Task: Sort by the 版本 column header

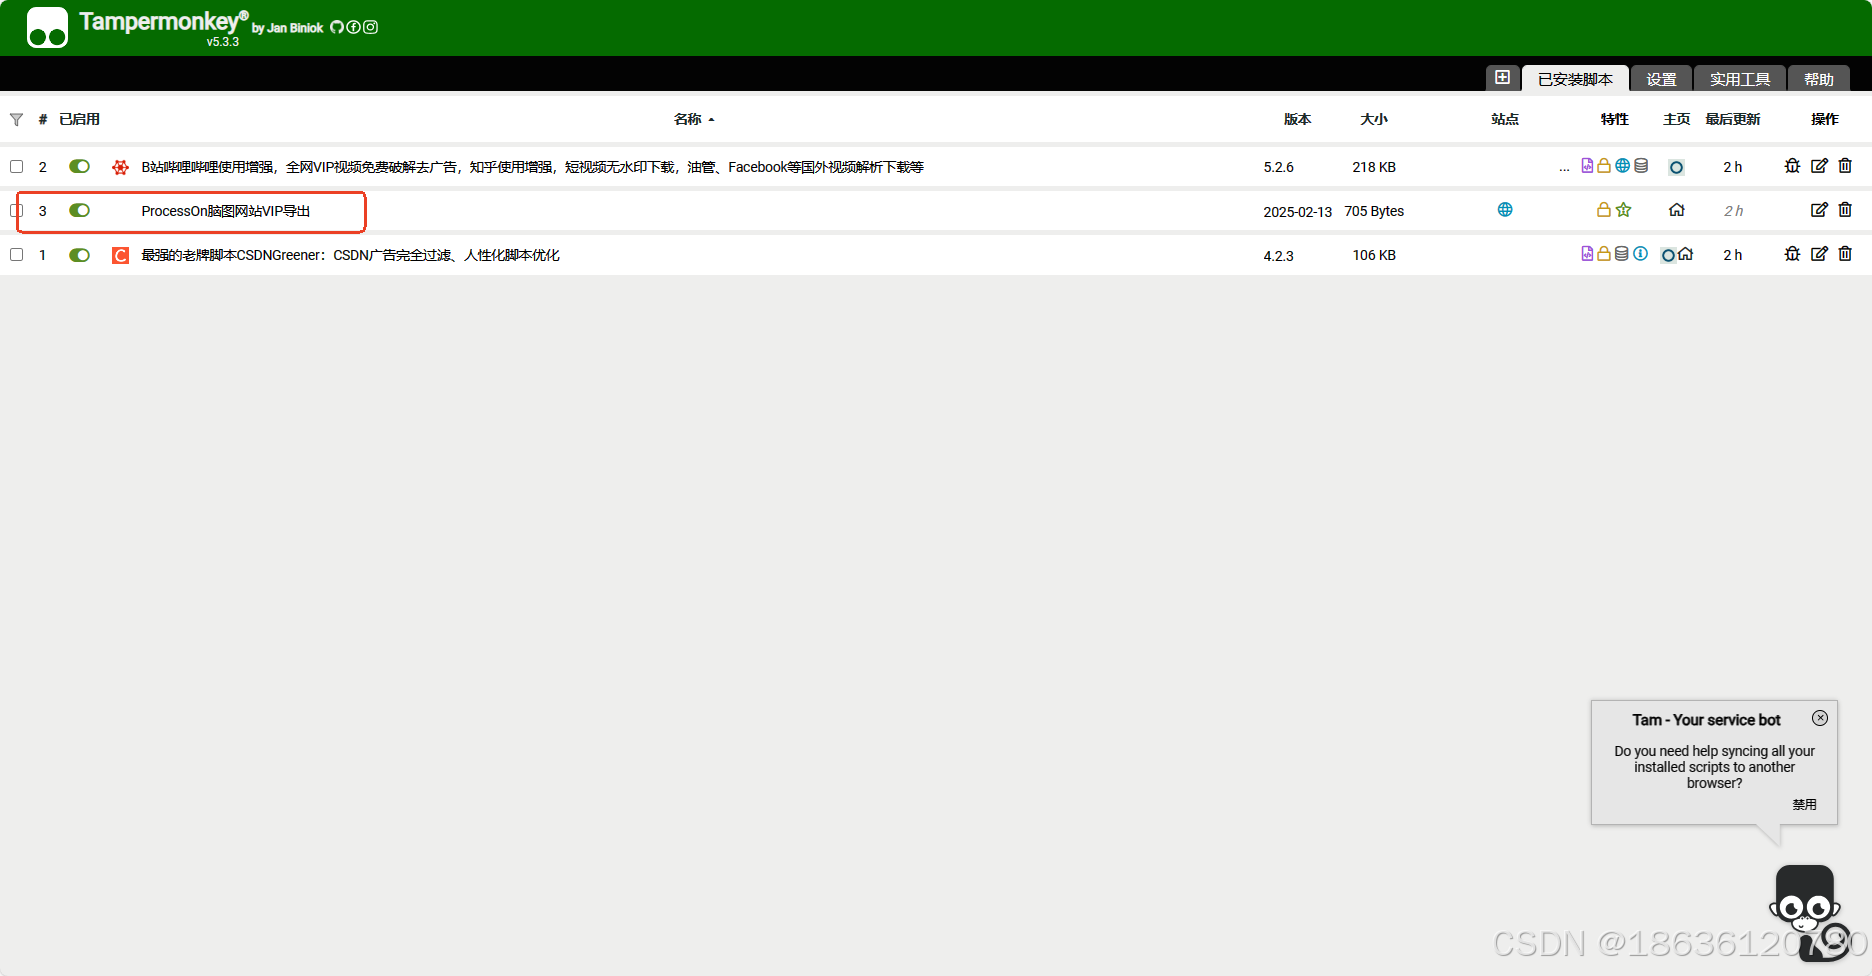Action: click(x=1297, y=119)
